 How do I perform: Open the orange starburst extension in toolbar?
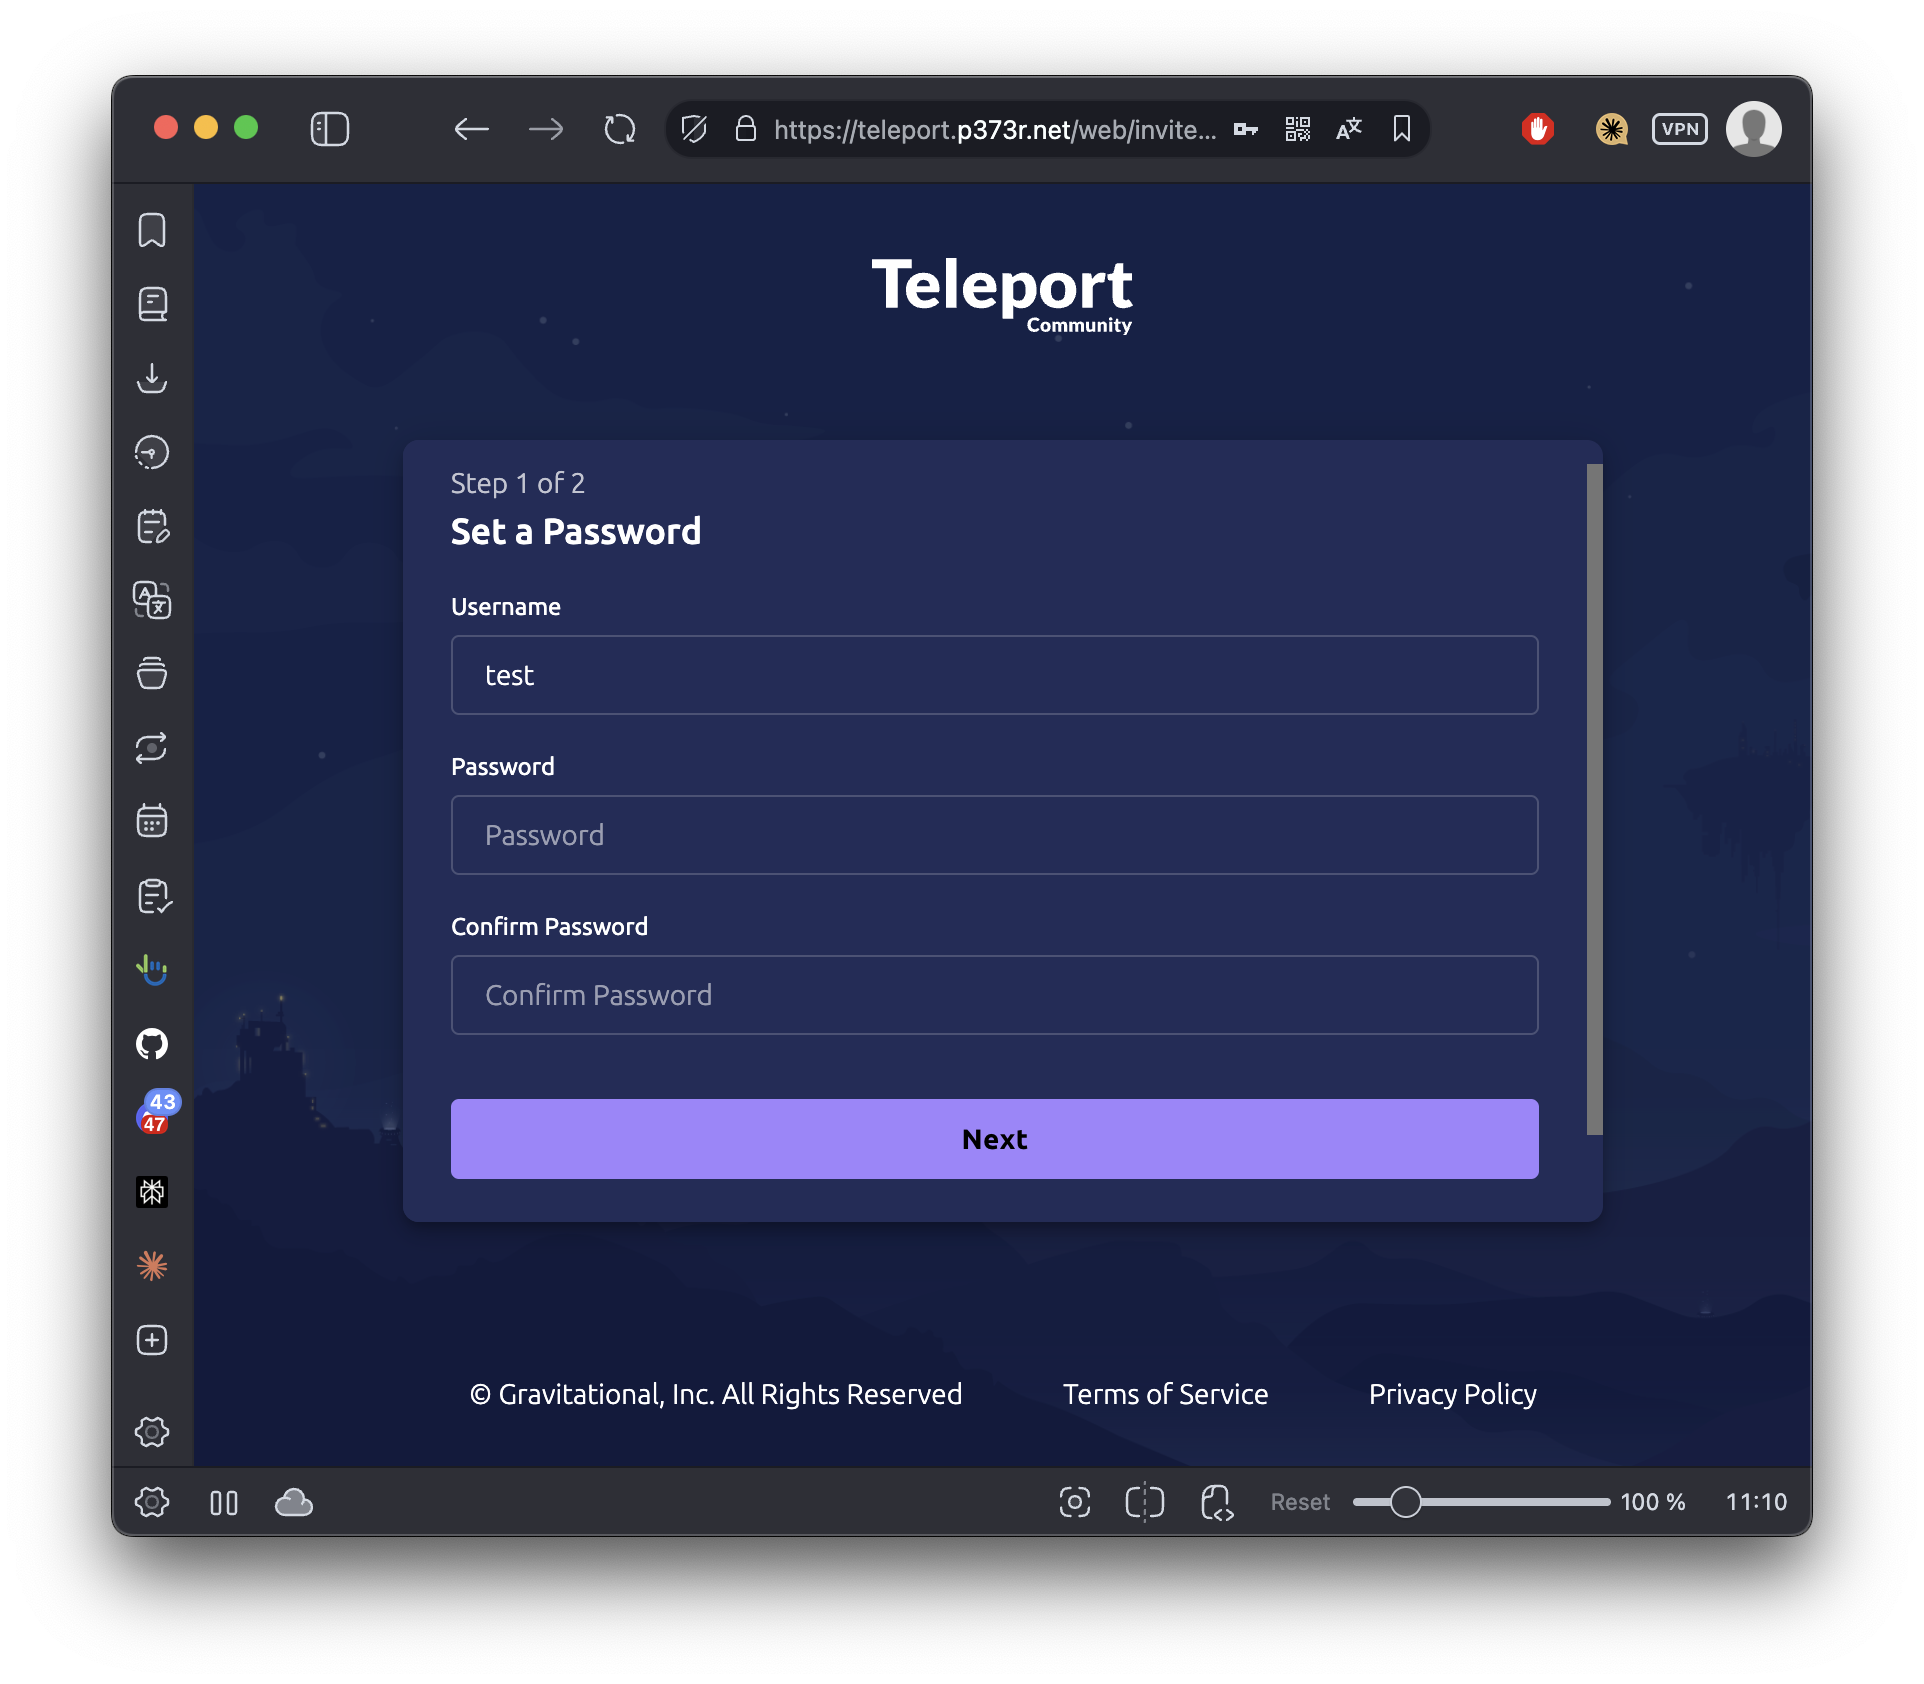click(x=1611, y=129)
